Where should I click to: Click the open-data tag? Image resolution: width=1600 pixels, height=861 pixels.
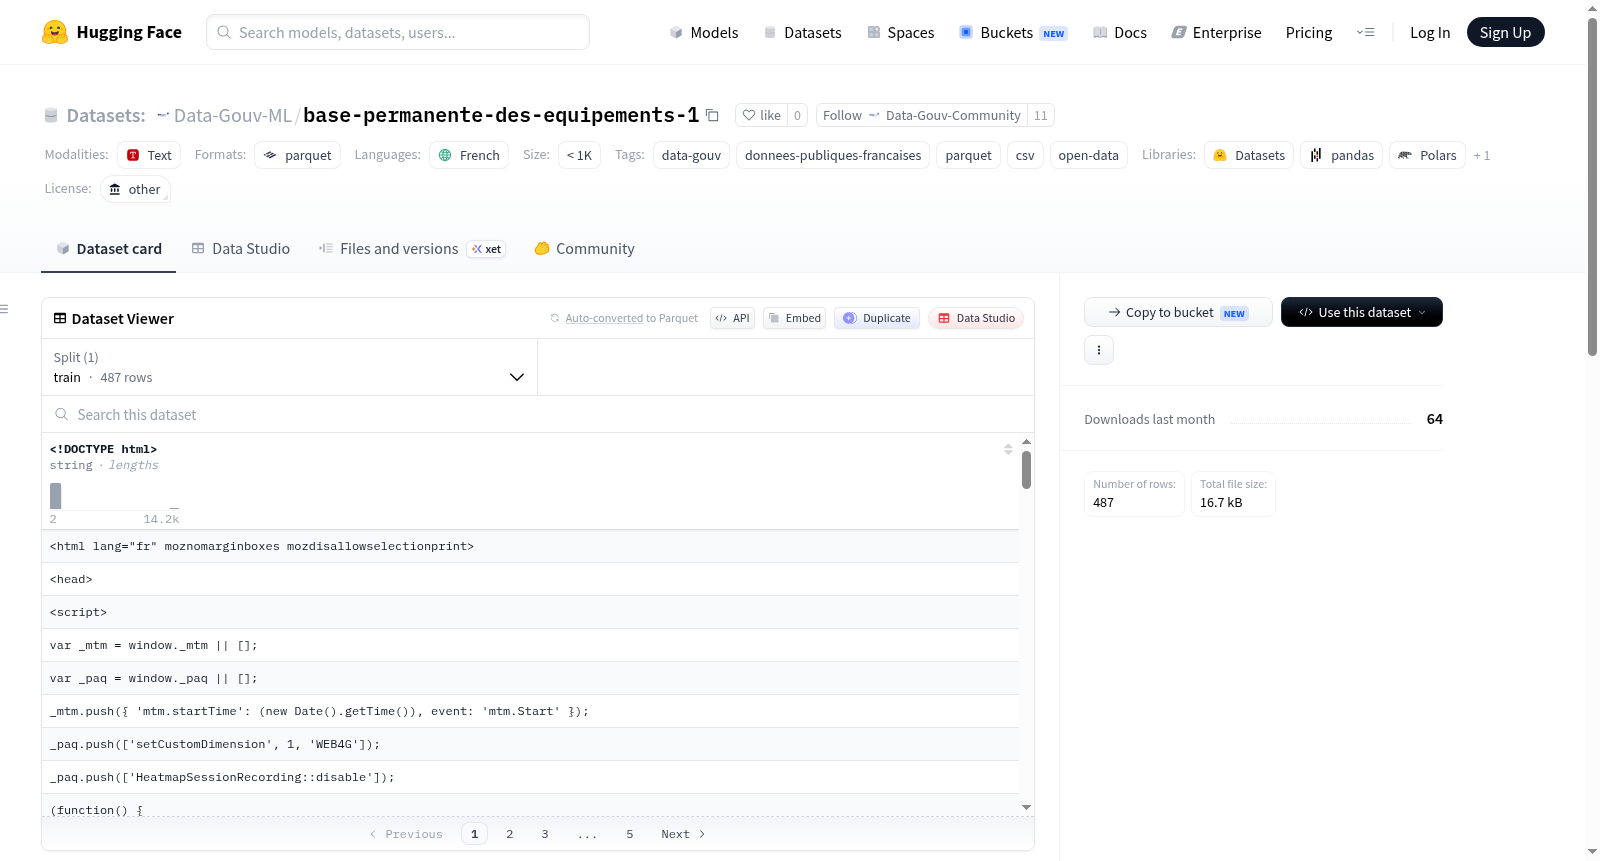pyautogui.click(x=1088, y=155)
